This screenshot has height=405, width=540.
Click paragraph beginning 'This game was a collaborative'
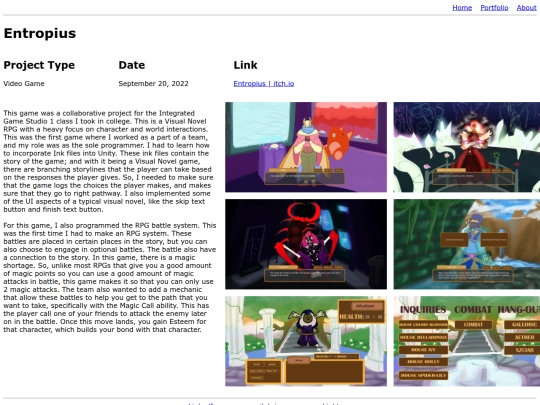pyautogui.click(x=108, y=161)
